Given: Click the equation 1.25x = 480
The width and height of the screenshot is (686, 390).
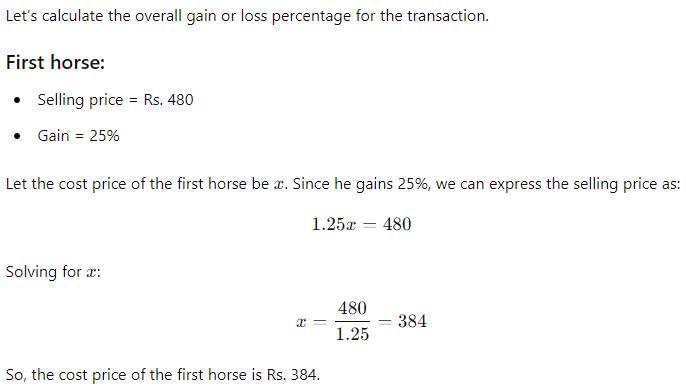Looking at the screenshot, I should [x=361, y=225].
